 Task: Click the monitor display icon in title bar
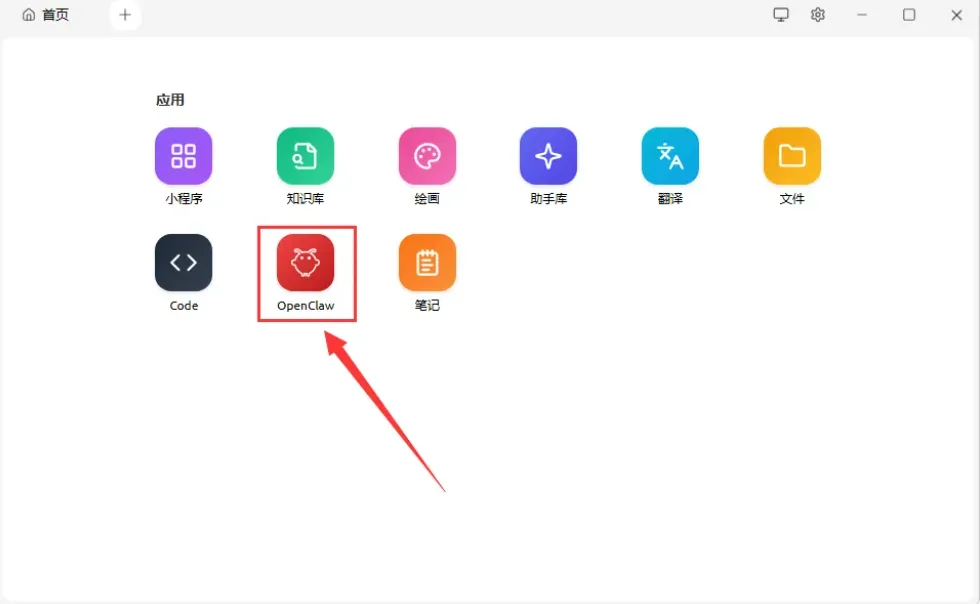[x=781, y=14]
